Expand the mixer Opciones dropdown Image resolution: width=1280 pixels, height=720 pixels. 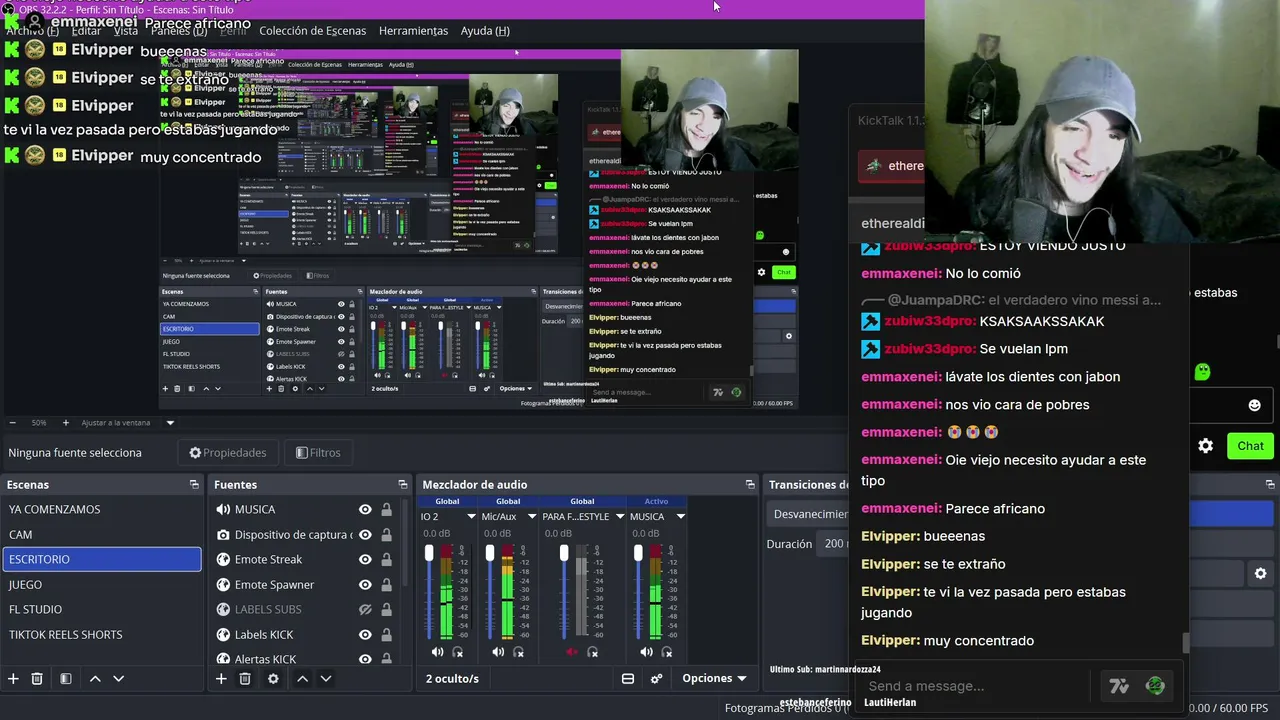click(714, 679)
